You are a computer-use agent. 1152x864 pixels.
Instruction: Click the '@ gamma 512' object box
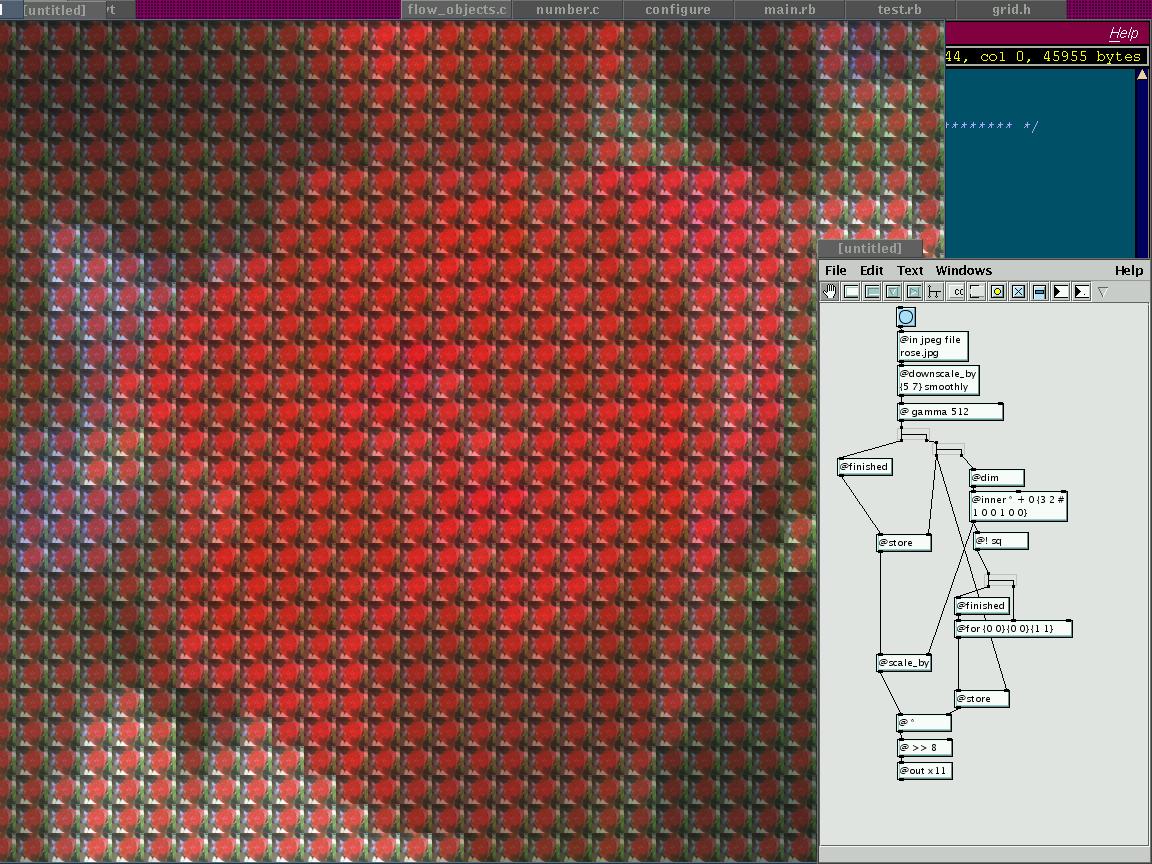click(949, 412)
